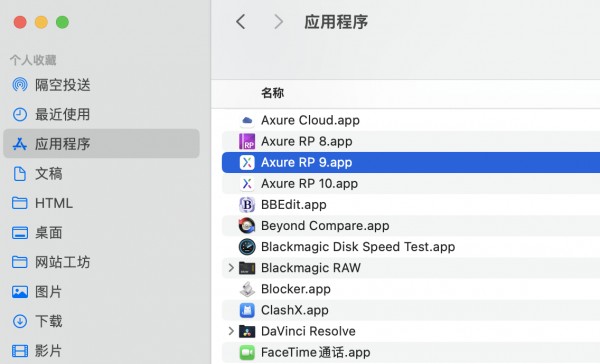Open the HTML folder in sidebar
Image resolution: width=600 pixels, height=364 pixels.
(x=42, y=203)
